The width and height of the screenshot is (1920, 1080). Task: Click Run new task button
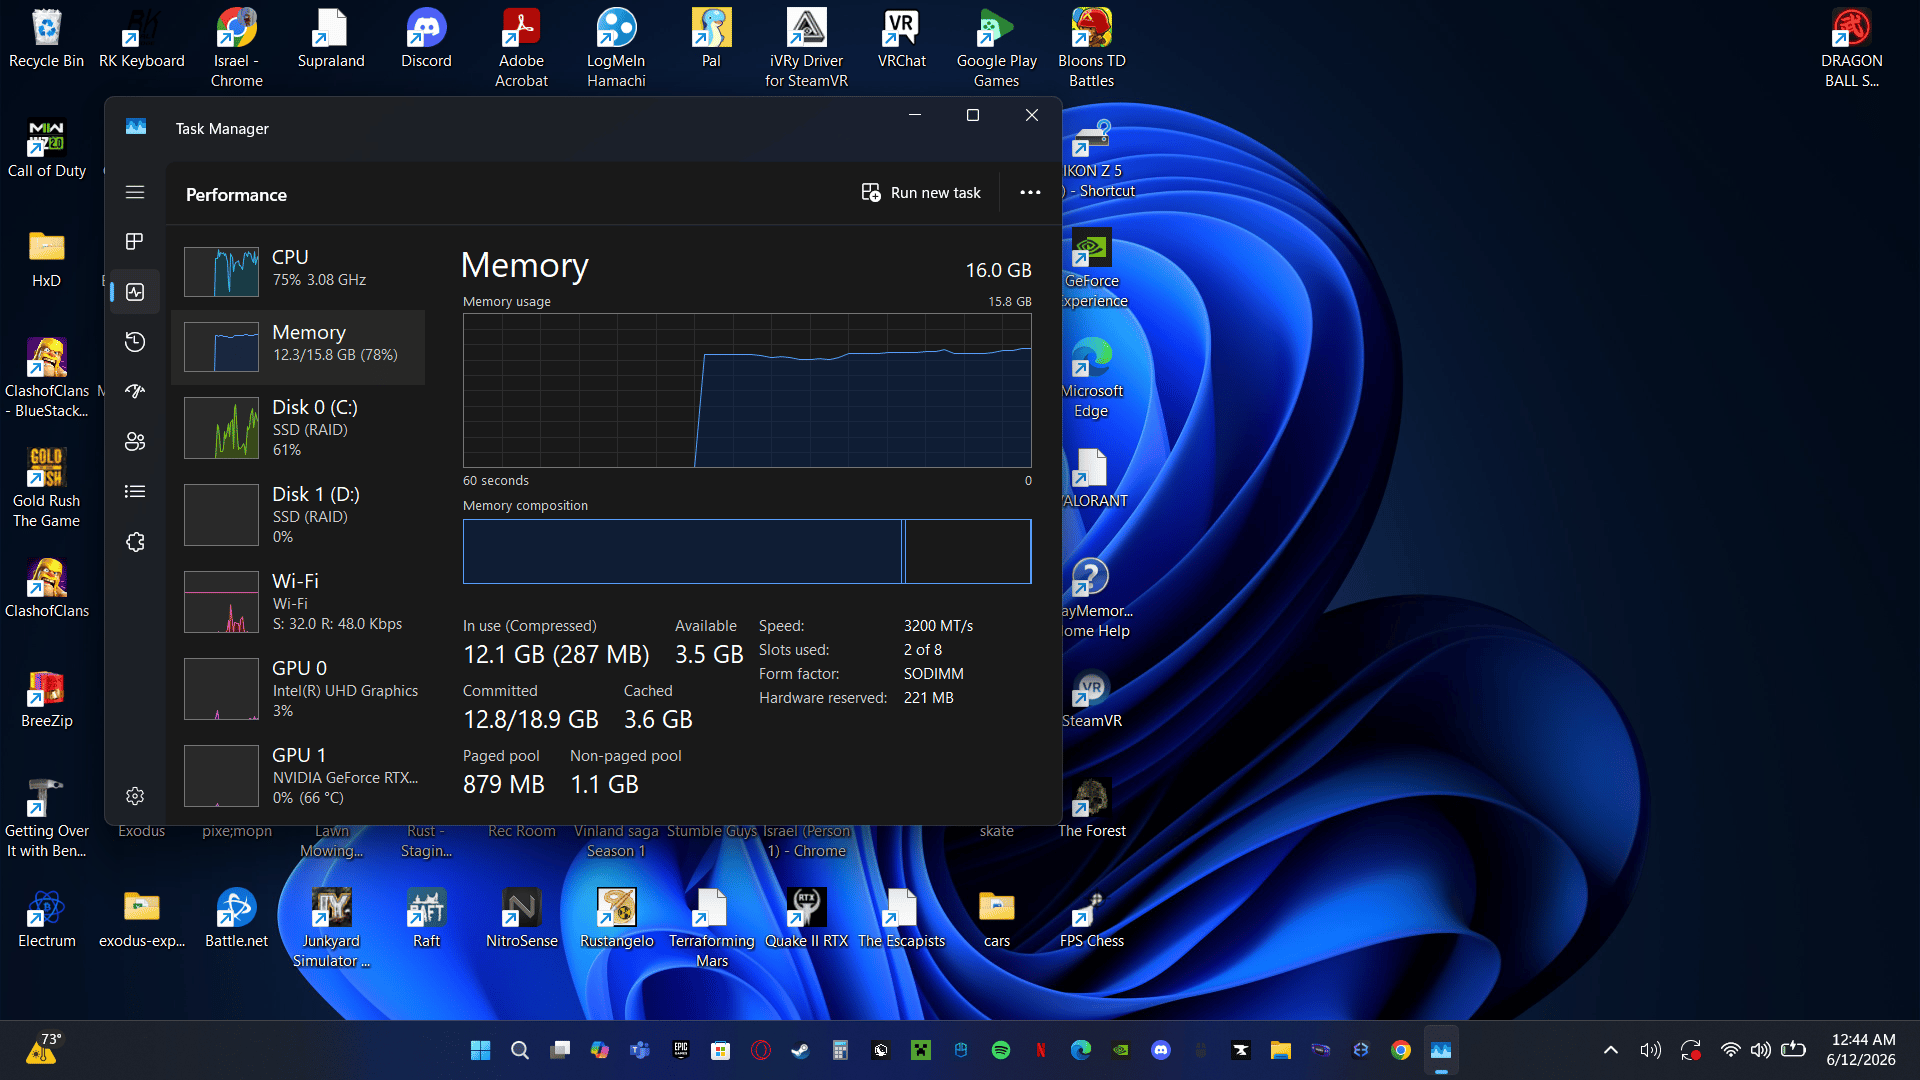tap(921, 193)
